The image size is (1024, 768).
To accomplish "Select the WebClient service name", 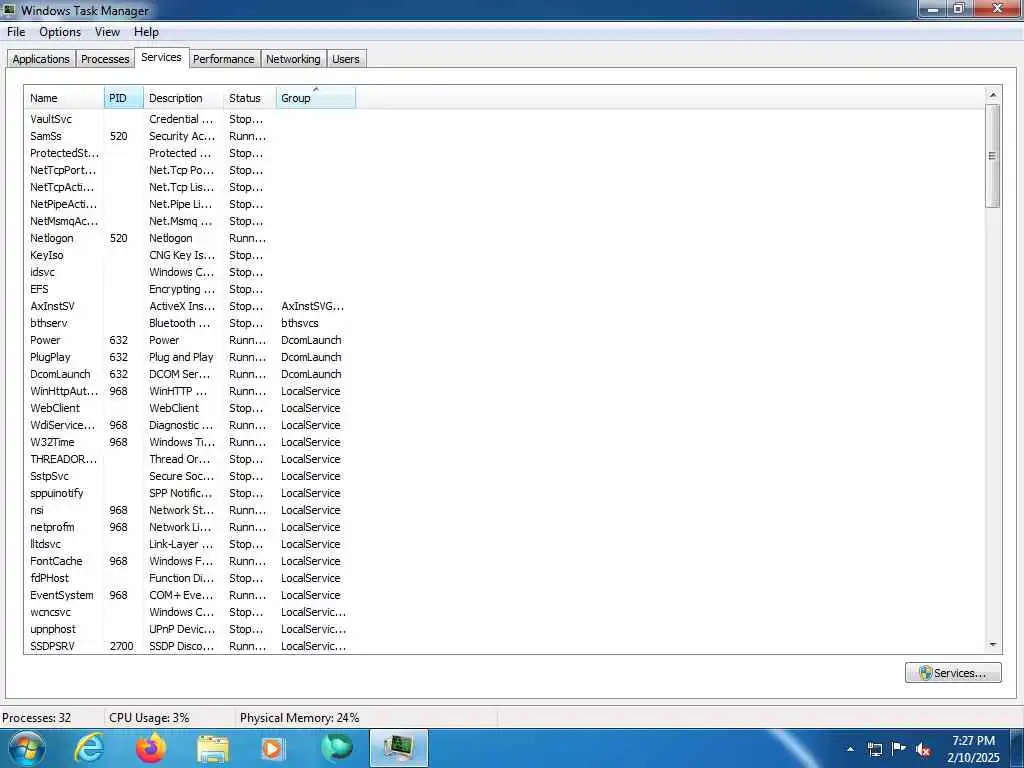I will 55,408.
